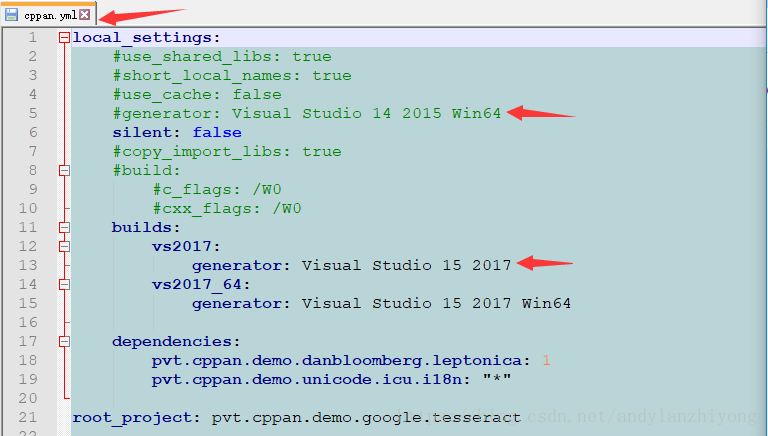Viewport: 768px width, 436px height.
Task: Collapse the builds fold marker
Action: pyautogui.click(x=64, y=227)
